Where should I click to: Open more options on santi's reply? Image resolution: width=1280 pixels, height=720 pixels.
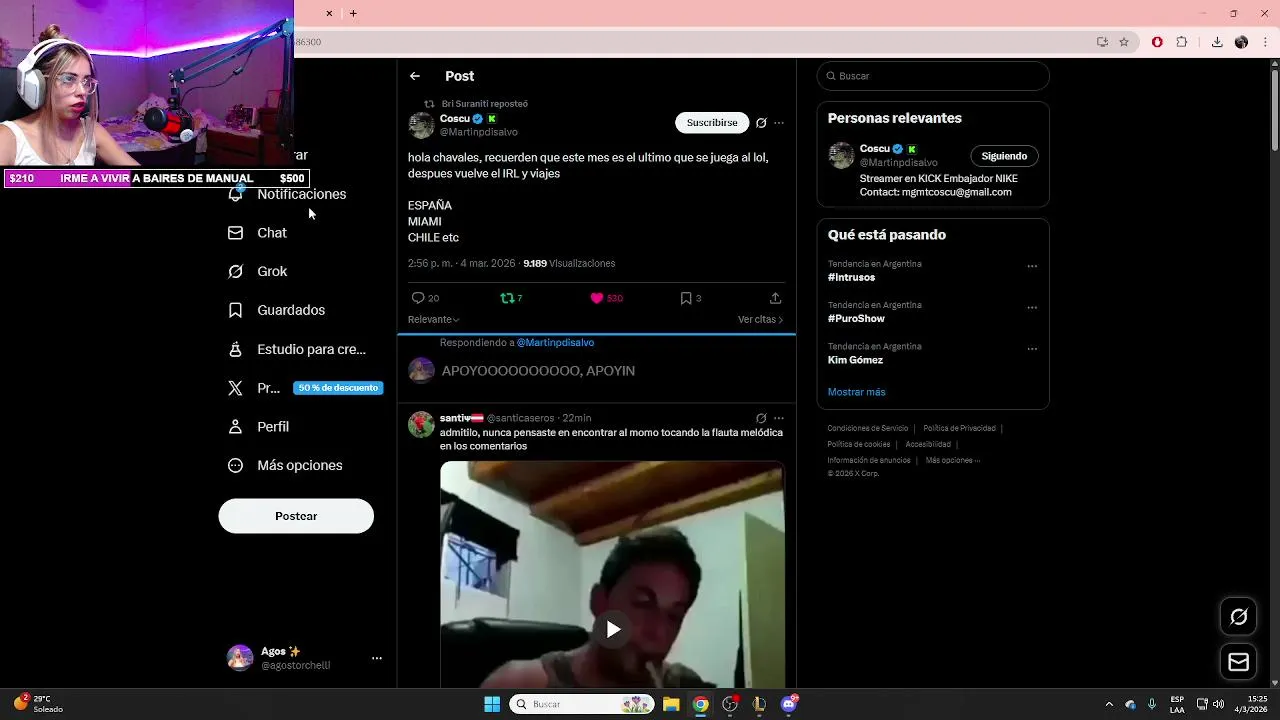tap(779, 418)
